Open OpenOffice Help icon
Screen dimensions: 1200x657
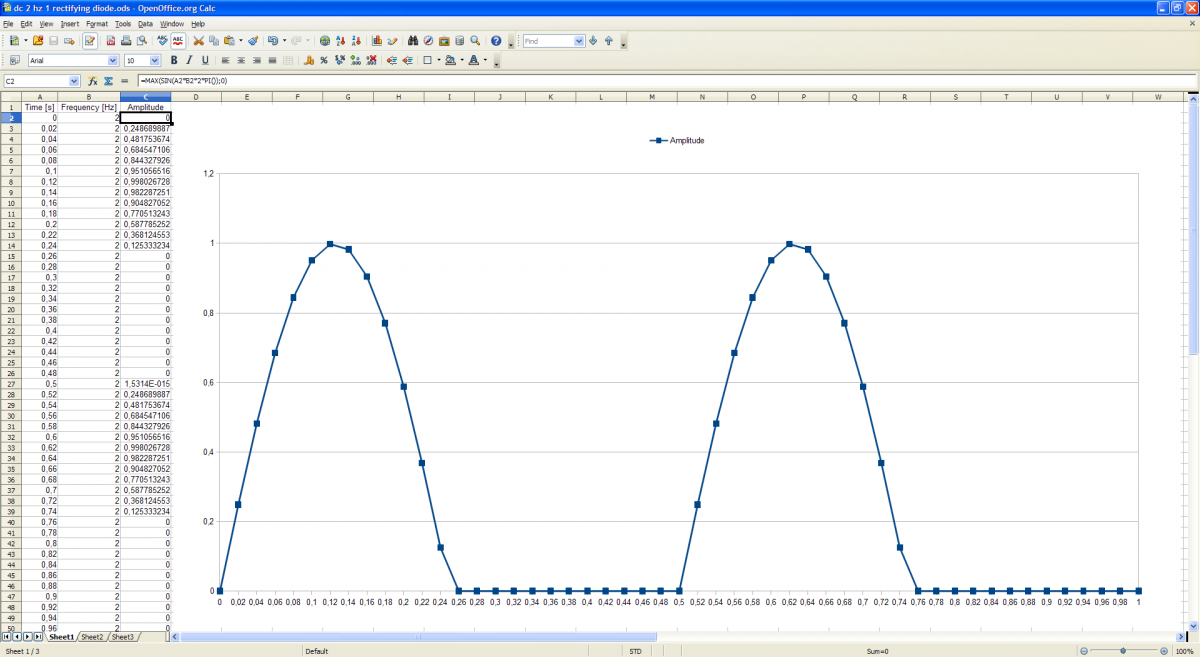[x=496, y=41]
